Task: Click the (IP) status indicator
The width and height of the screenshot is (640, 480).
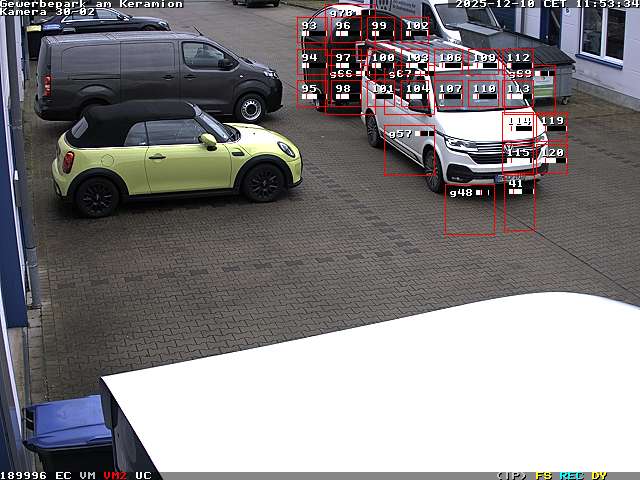Action: [511, 475]
